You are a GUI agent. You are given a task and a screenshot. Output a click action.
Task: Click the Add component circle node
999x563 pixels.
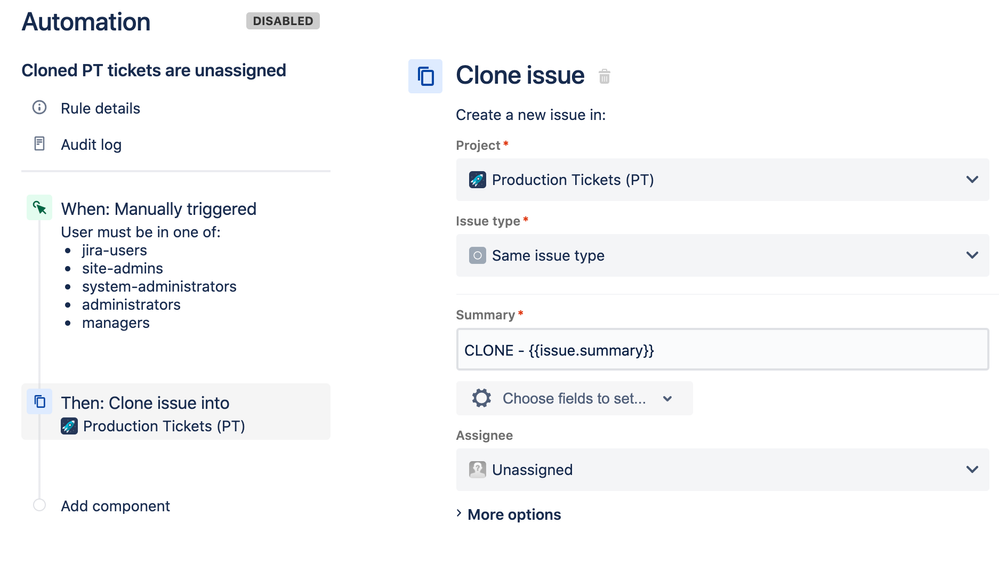tap(40, 506)
